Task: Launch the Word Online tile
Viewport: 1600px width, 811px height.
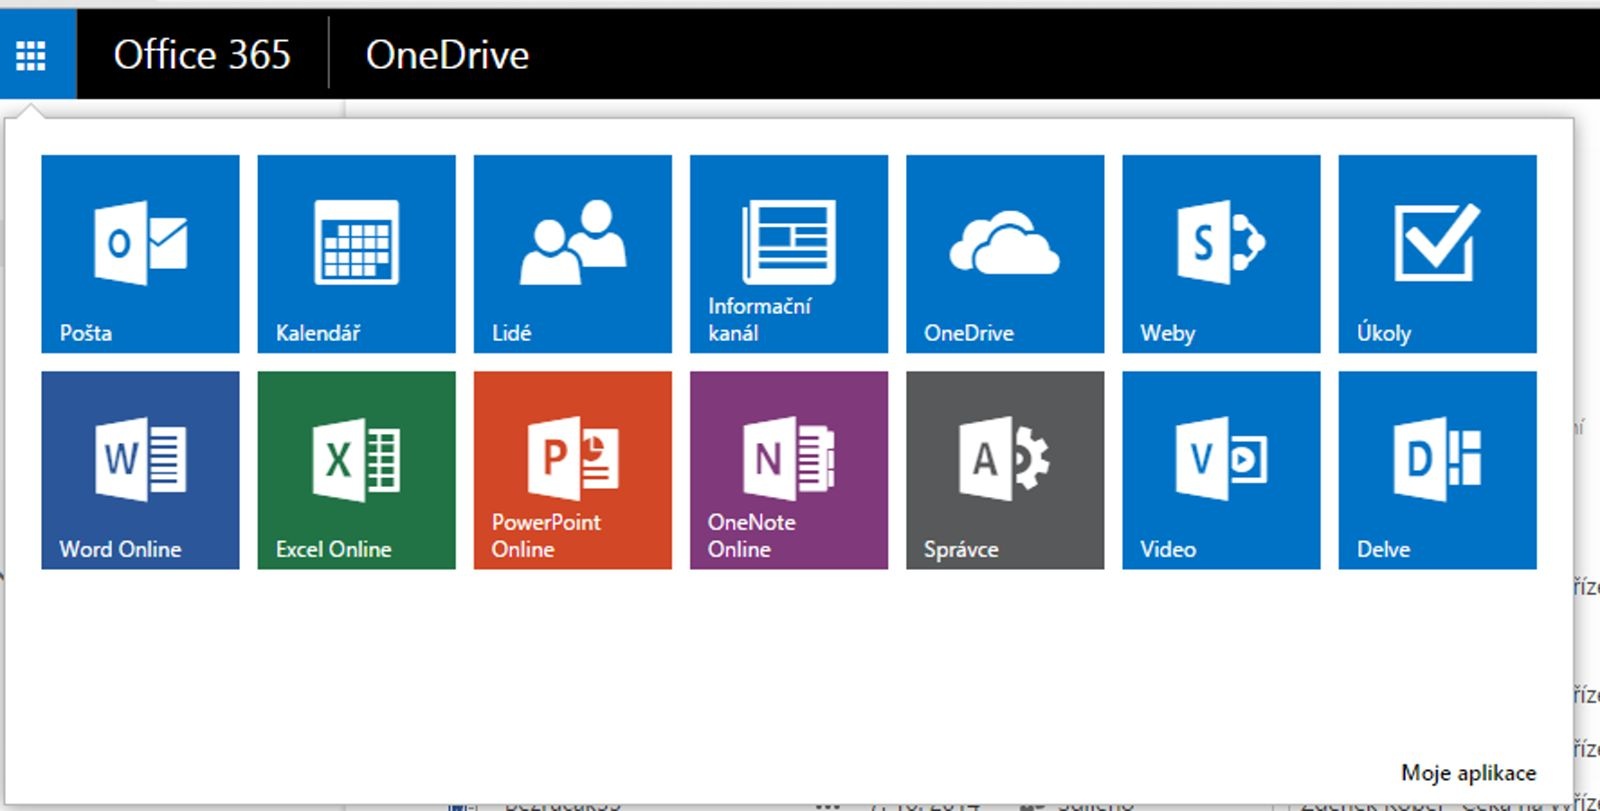Action: 140,470
